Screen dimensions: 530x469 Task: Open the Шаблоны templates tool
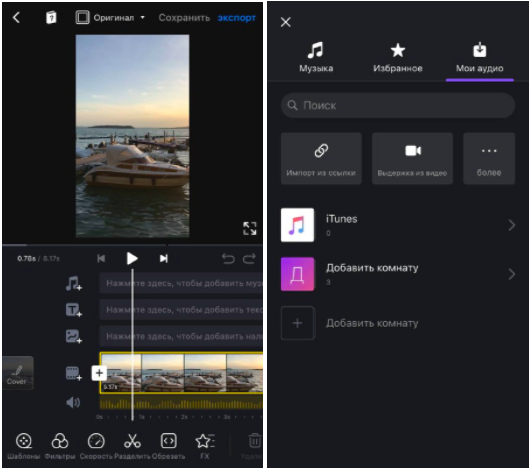tap(23, 446)
